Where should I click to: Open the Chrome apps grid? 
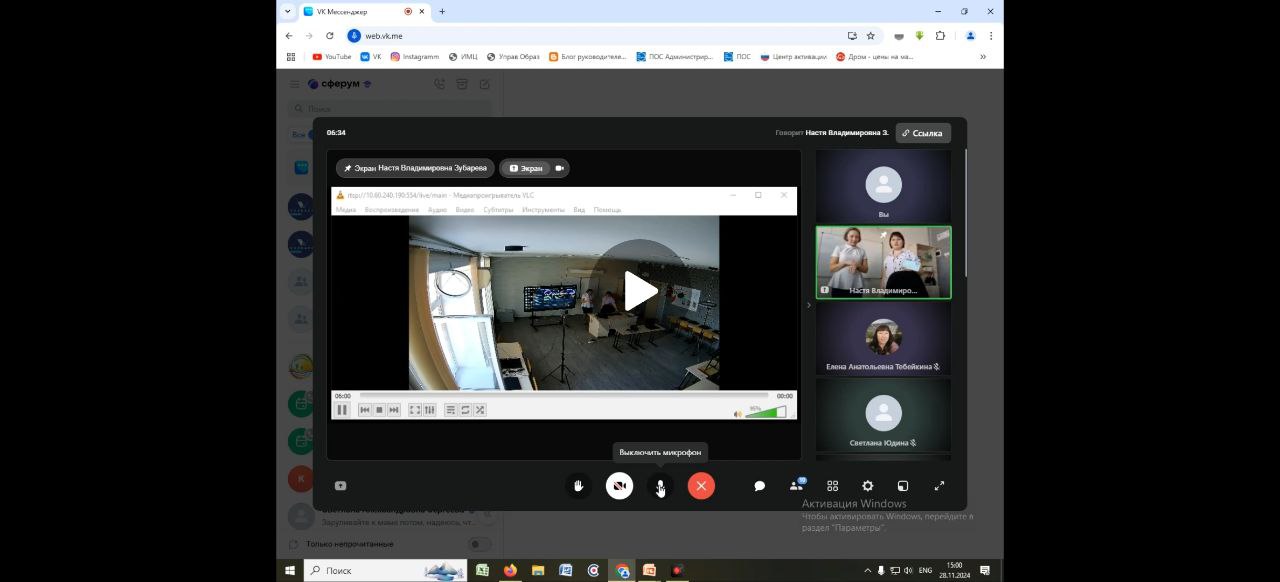click(x=291, y=57)
